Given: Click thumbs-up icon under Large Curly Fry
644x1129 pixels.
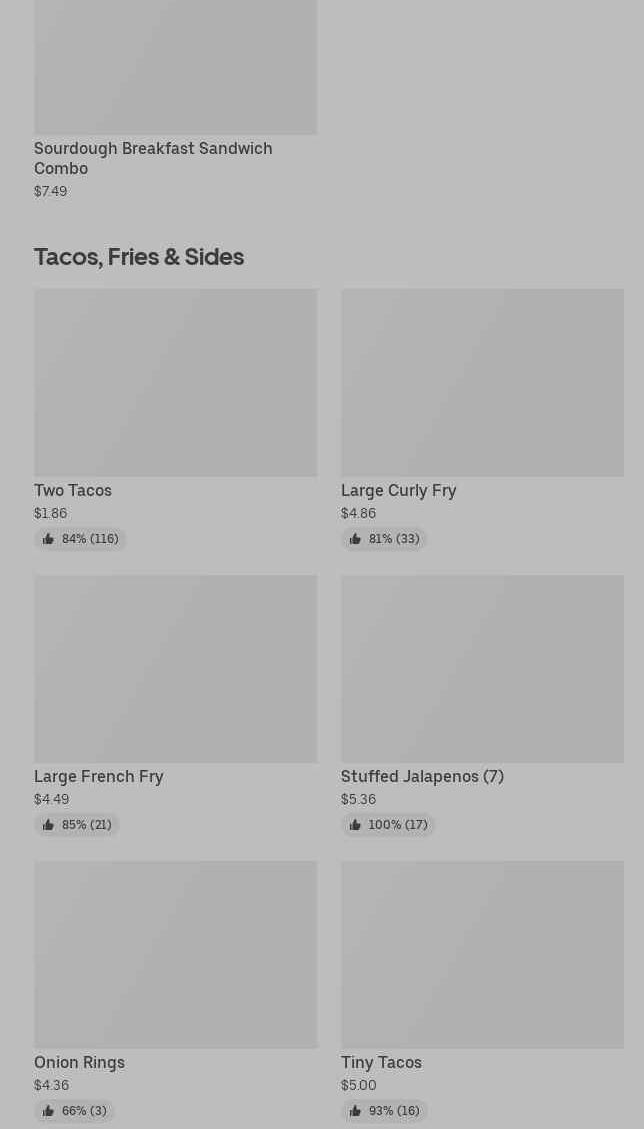Looking at the screenshot, I should tap(355, 539).
